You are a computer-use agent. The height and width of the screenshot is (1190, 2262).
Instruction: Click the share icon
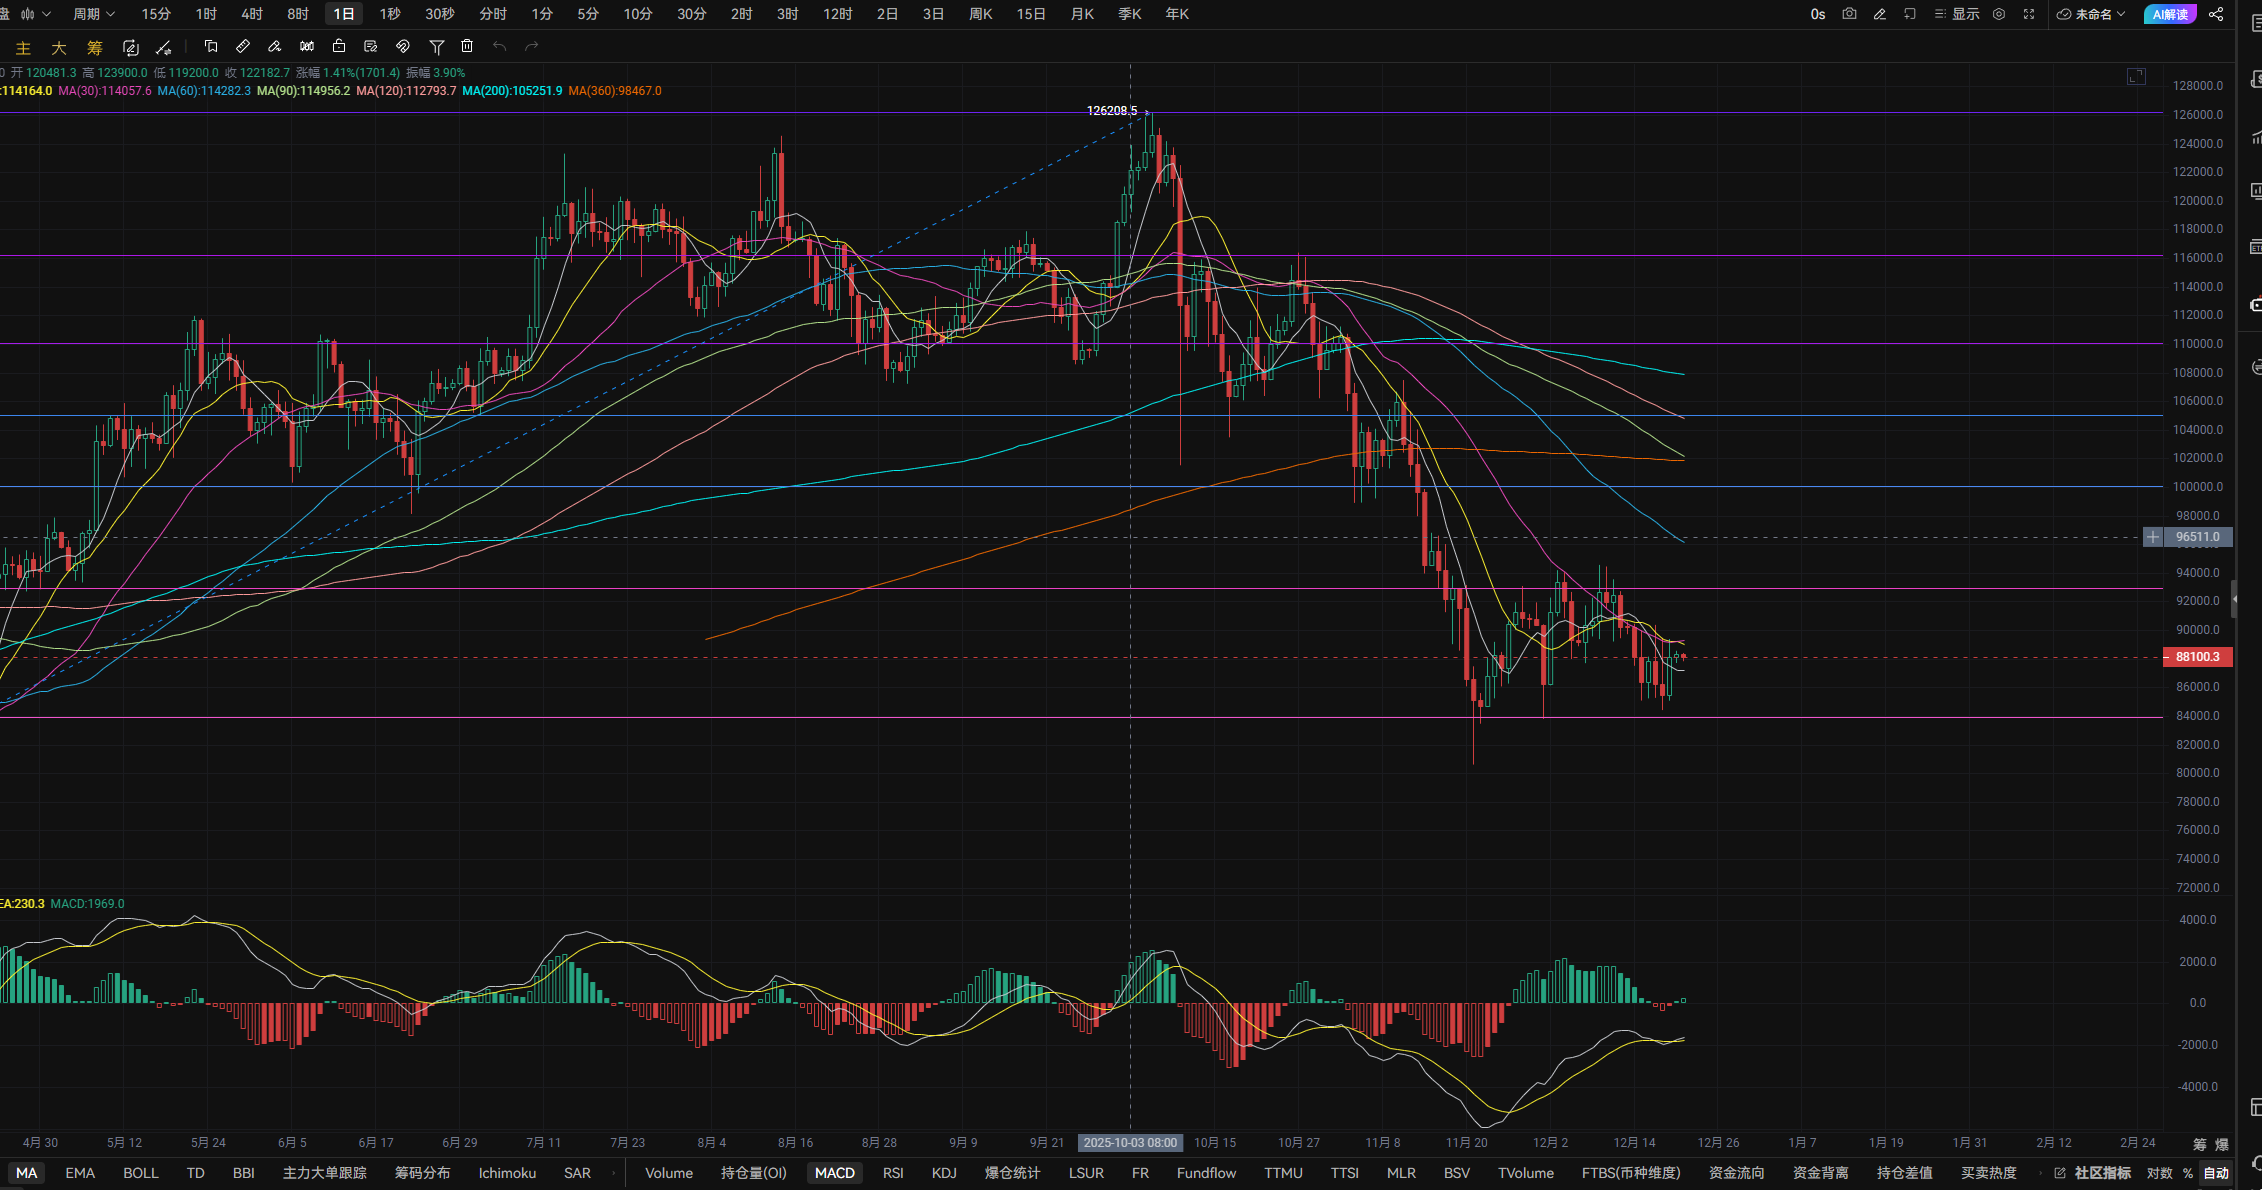click(2216, 14)
